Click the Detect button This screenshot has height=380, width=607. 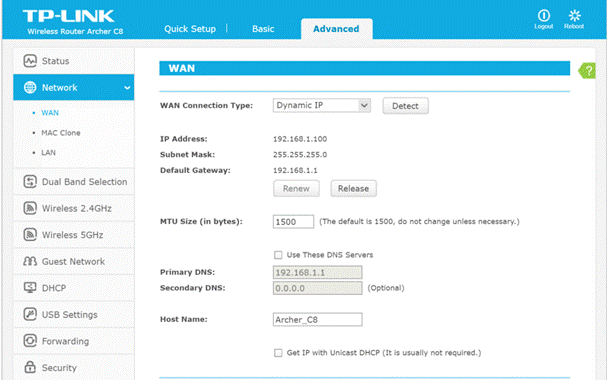[x=405, y=106]
